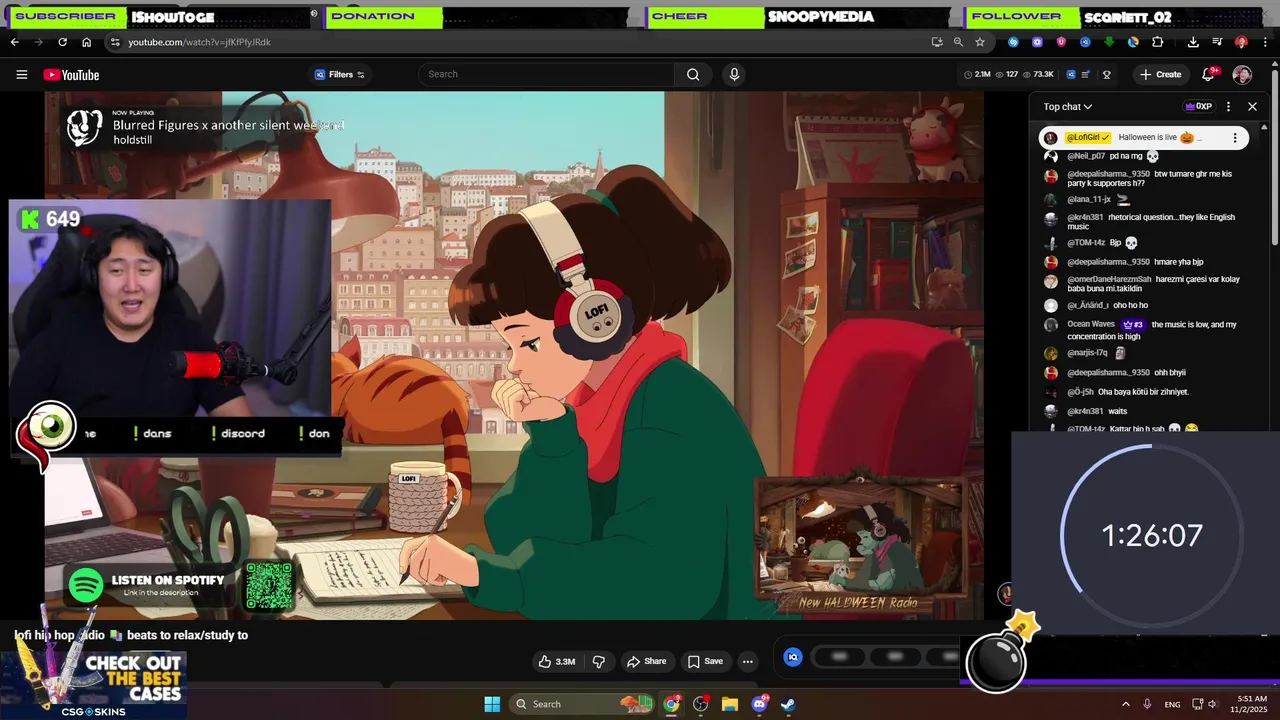
Task: Click the video title lofi hip hop radio
Action: 131,635
